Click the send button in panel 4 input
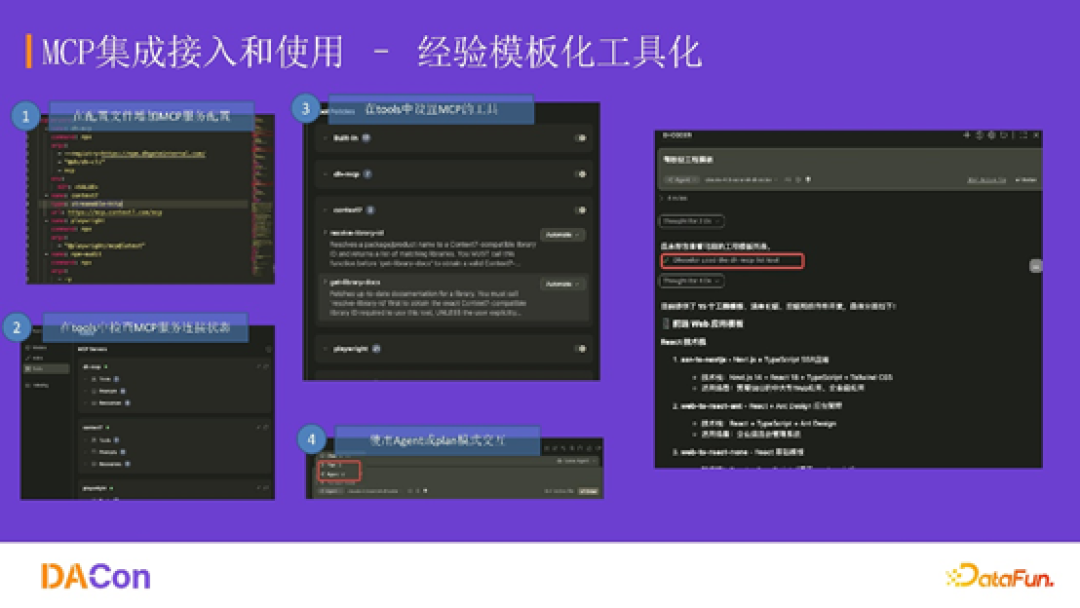 coord(588,492)
